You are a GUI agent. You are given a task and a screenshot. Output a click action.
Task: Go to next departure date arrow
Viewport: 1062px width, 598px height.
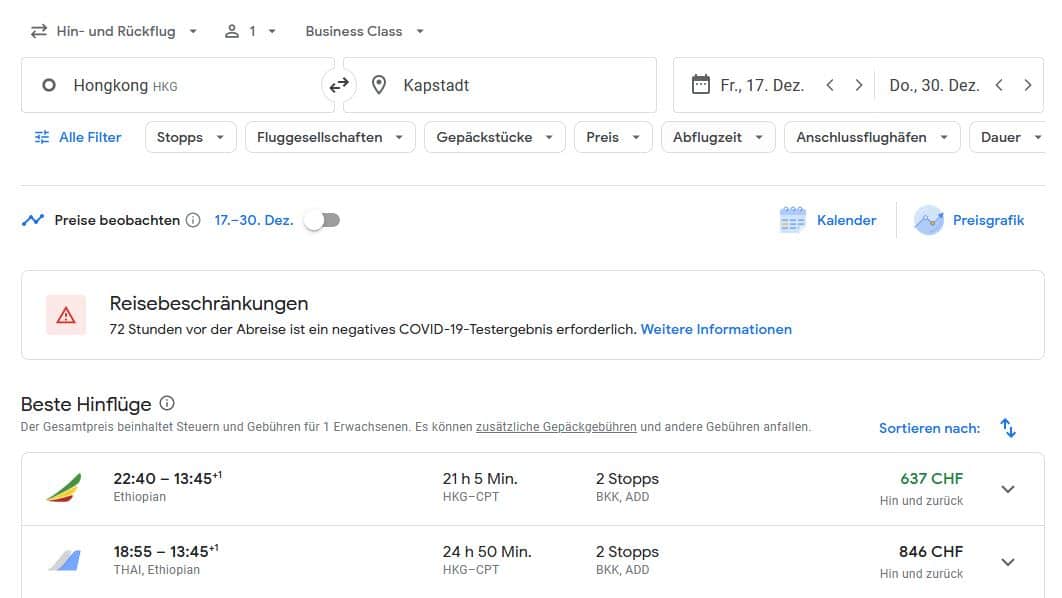tap(858, 86)
